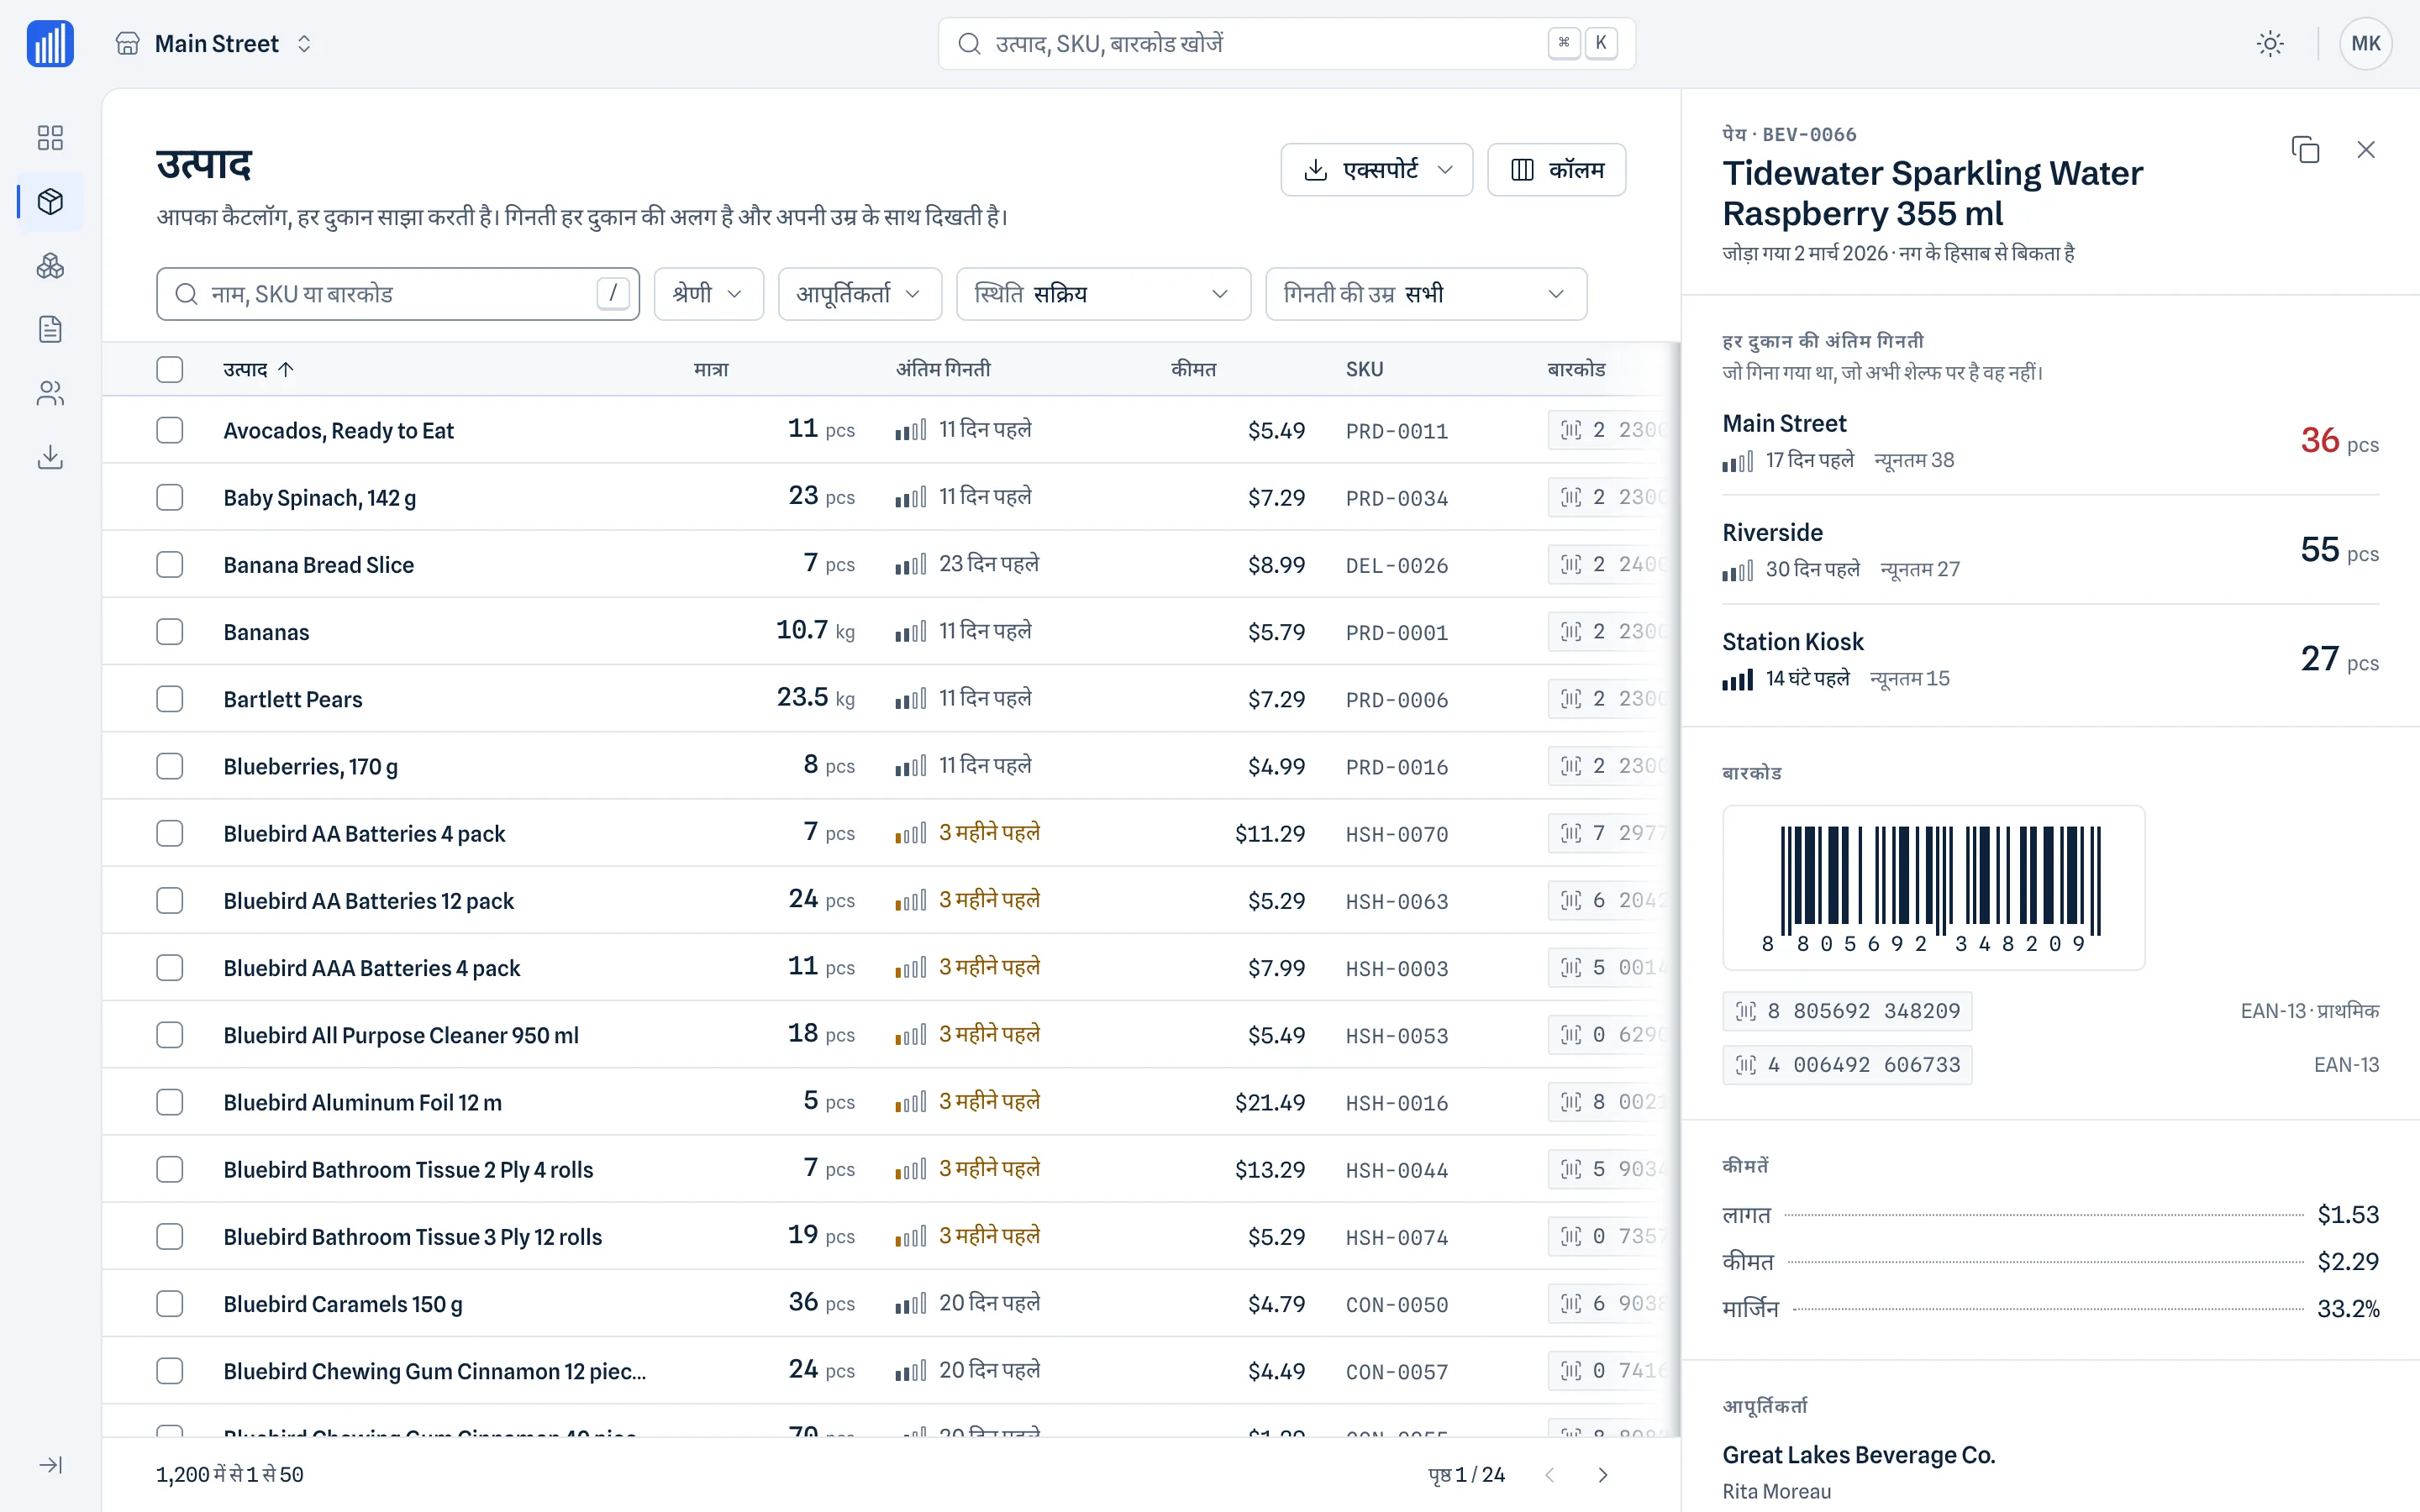Toggle the select-all checkbox in table header
The width and height of the screenshot is (2420, 1512).
[170, 369]
